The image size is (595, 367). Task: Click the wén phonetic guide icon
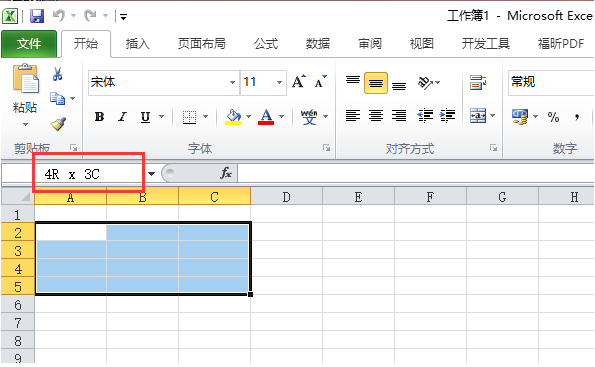tap(309, 117)
